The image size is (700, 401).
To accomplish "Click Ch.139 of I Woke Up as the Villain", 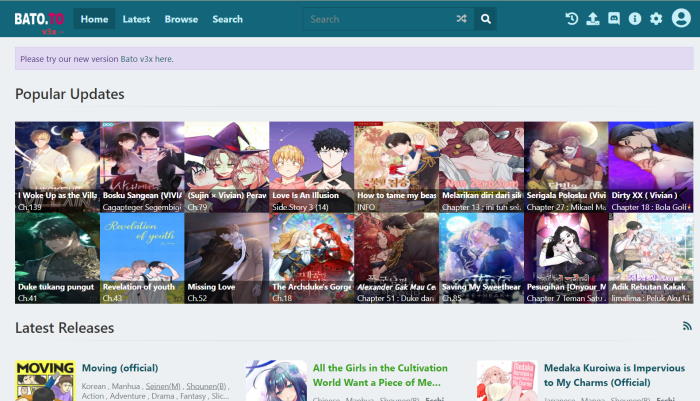I will 29,207.
